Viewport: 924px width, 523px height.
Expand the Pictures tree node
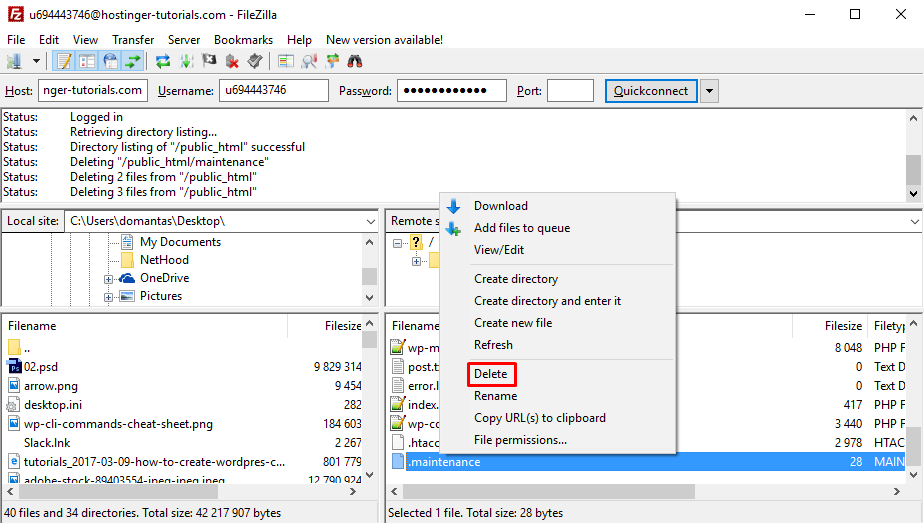click(x=108, y=297)
